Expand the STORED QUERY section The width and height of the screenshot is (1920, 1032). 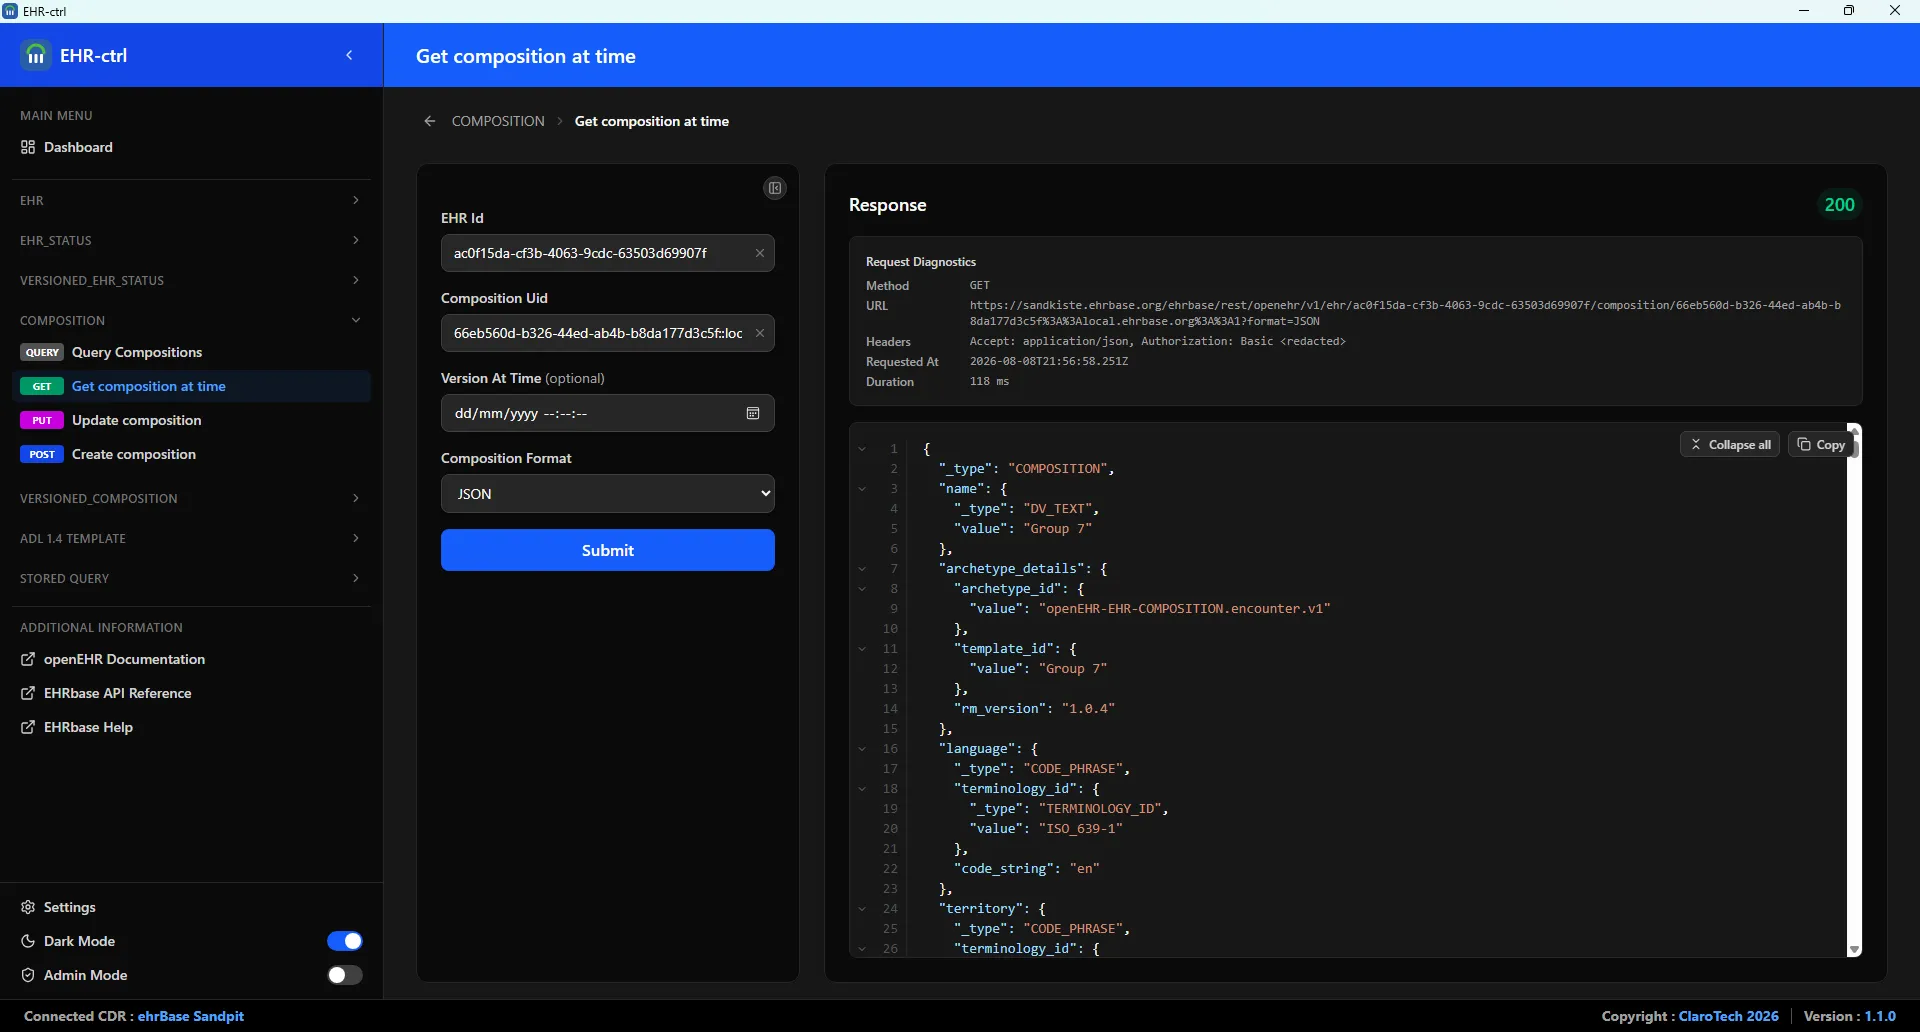coord(191,578)
